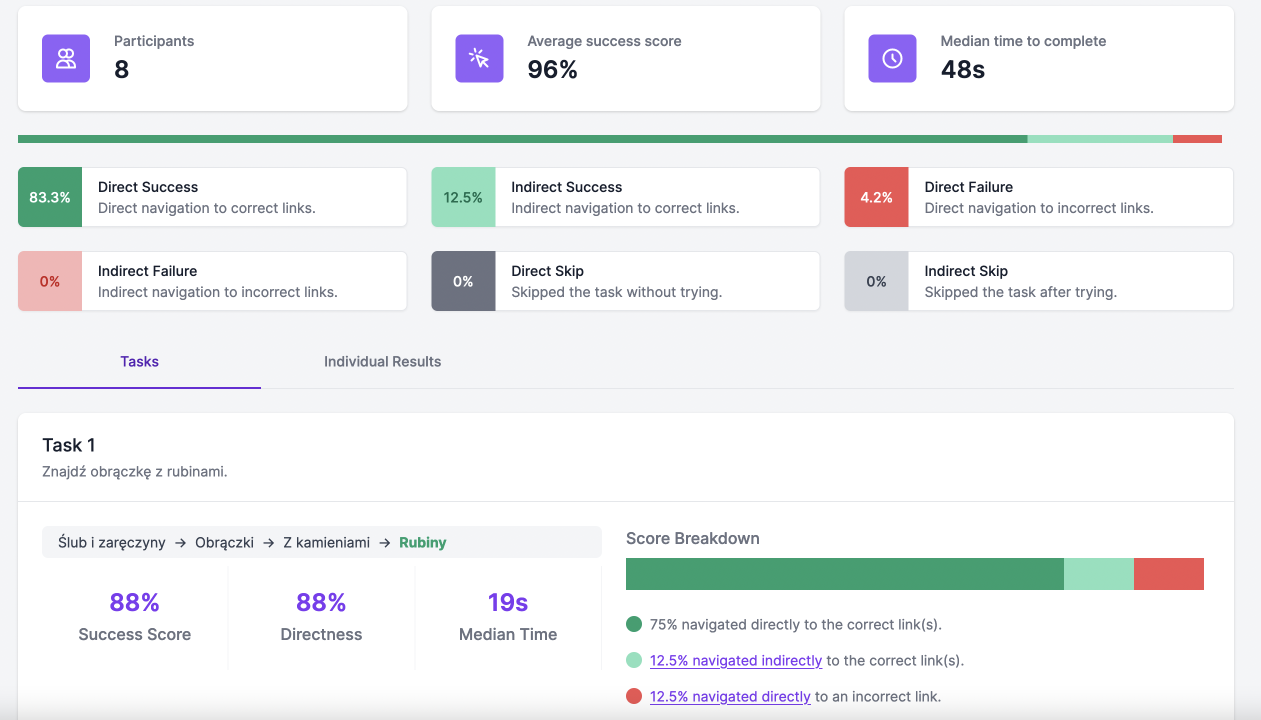Click the 83.3% Direct Success badge
The height and width of the screenshot is (720, 1261).
click(x=50, y=197)
